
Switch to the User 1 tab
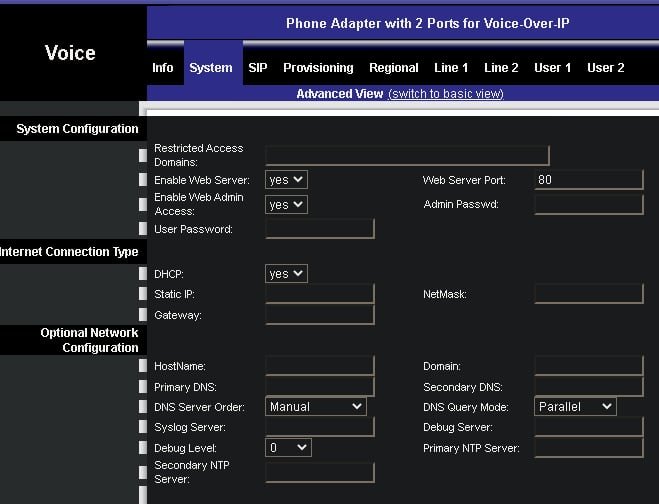552,68
